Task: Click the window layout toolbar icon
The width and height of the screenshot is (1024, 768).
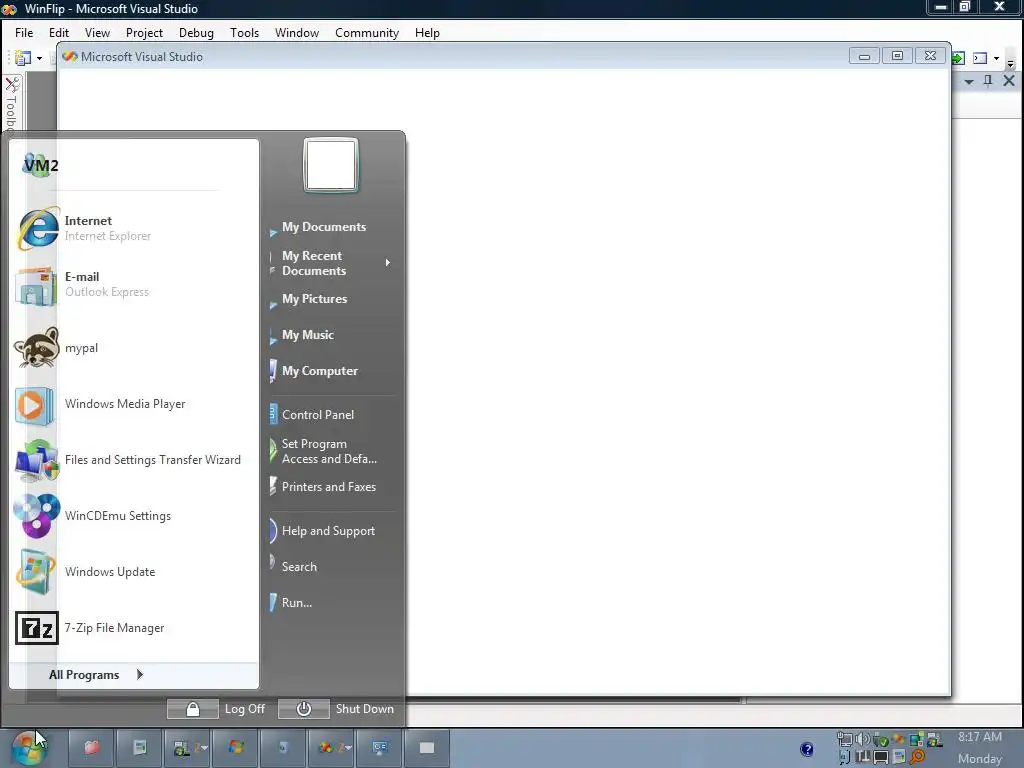Action: pyautogui.click(x=980, y=58)
